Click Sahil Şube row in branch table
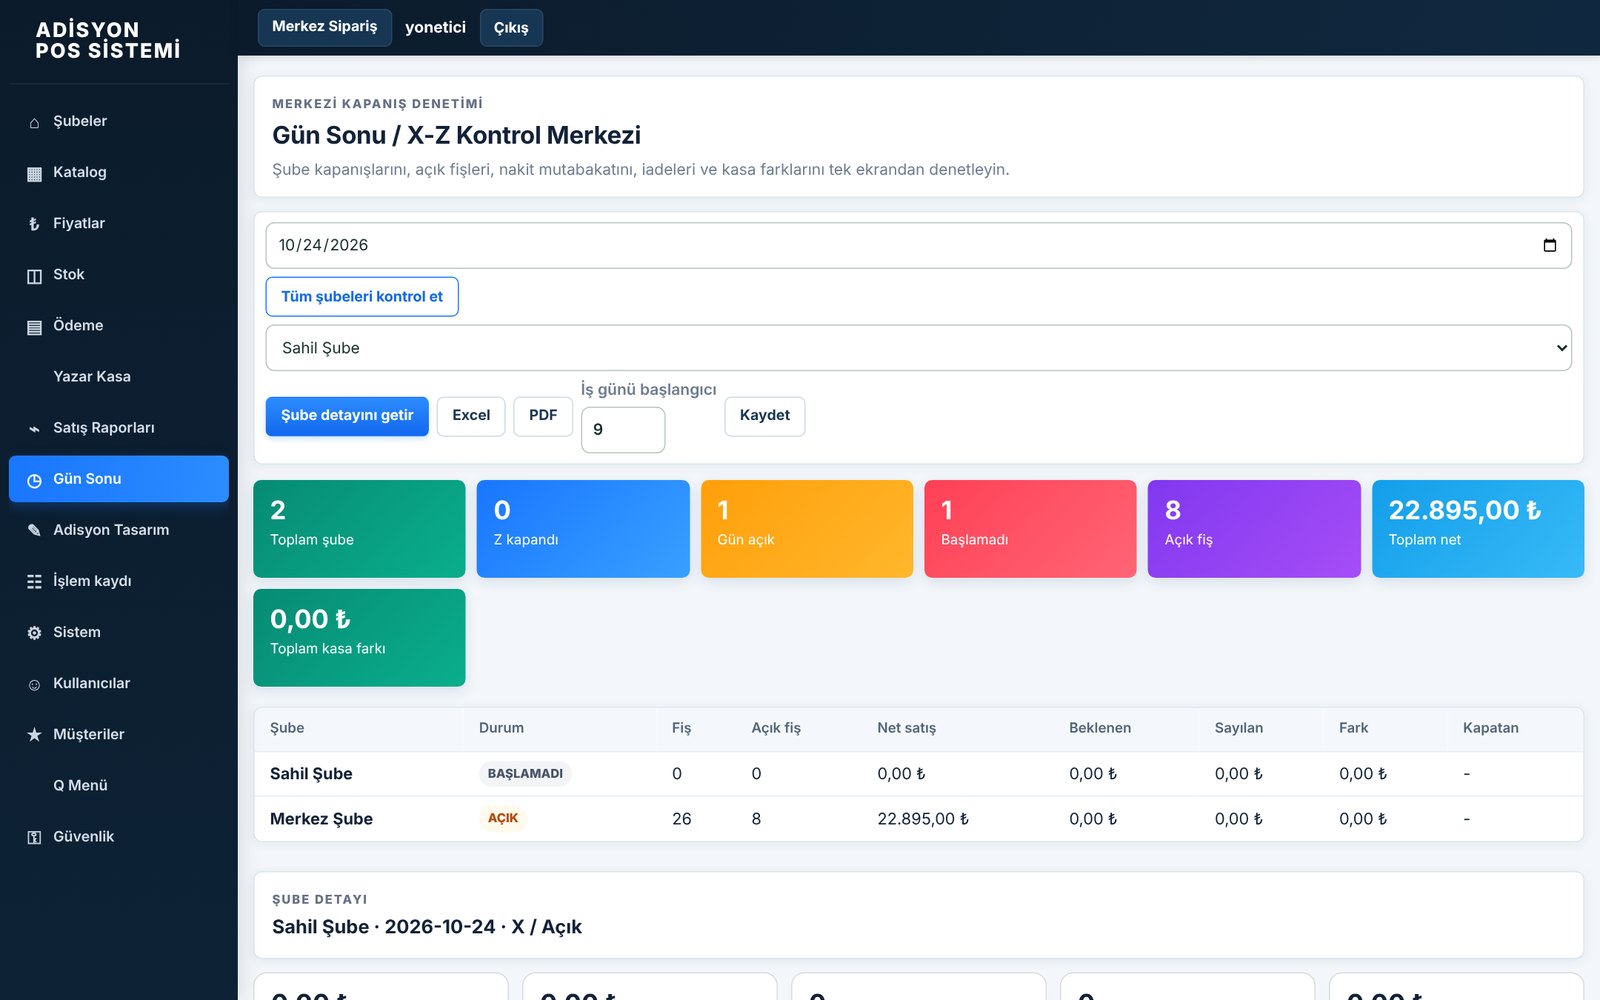The width and height of the screenshot is (1600, 1000). 918,774
